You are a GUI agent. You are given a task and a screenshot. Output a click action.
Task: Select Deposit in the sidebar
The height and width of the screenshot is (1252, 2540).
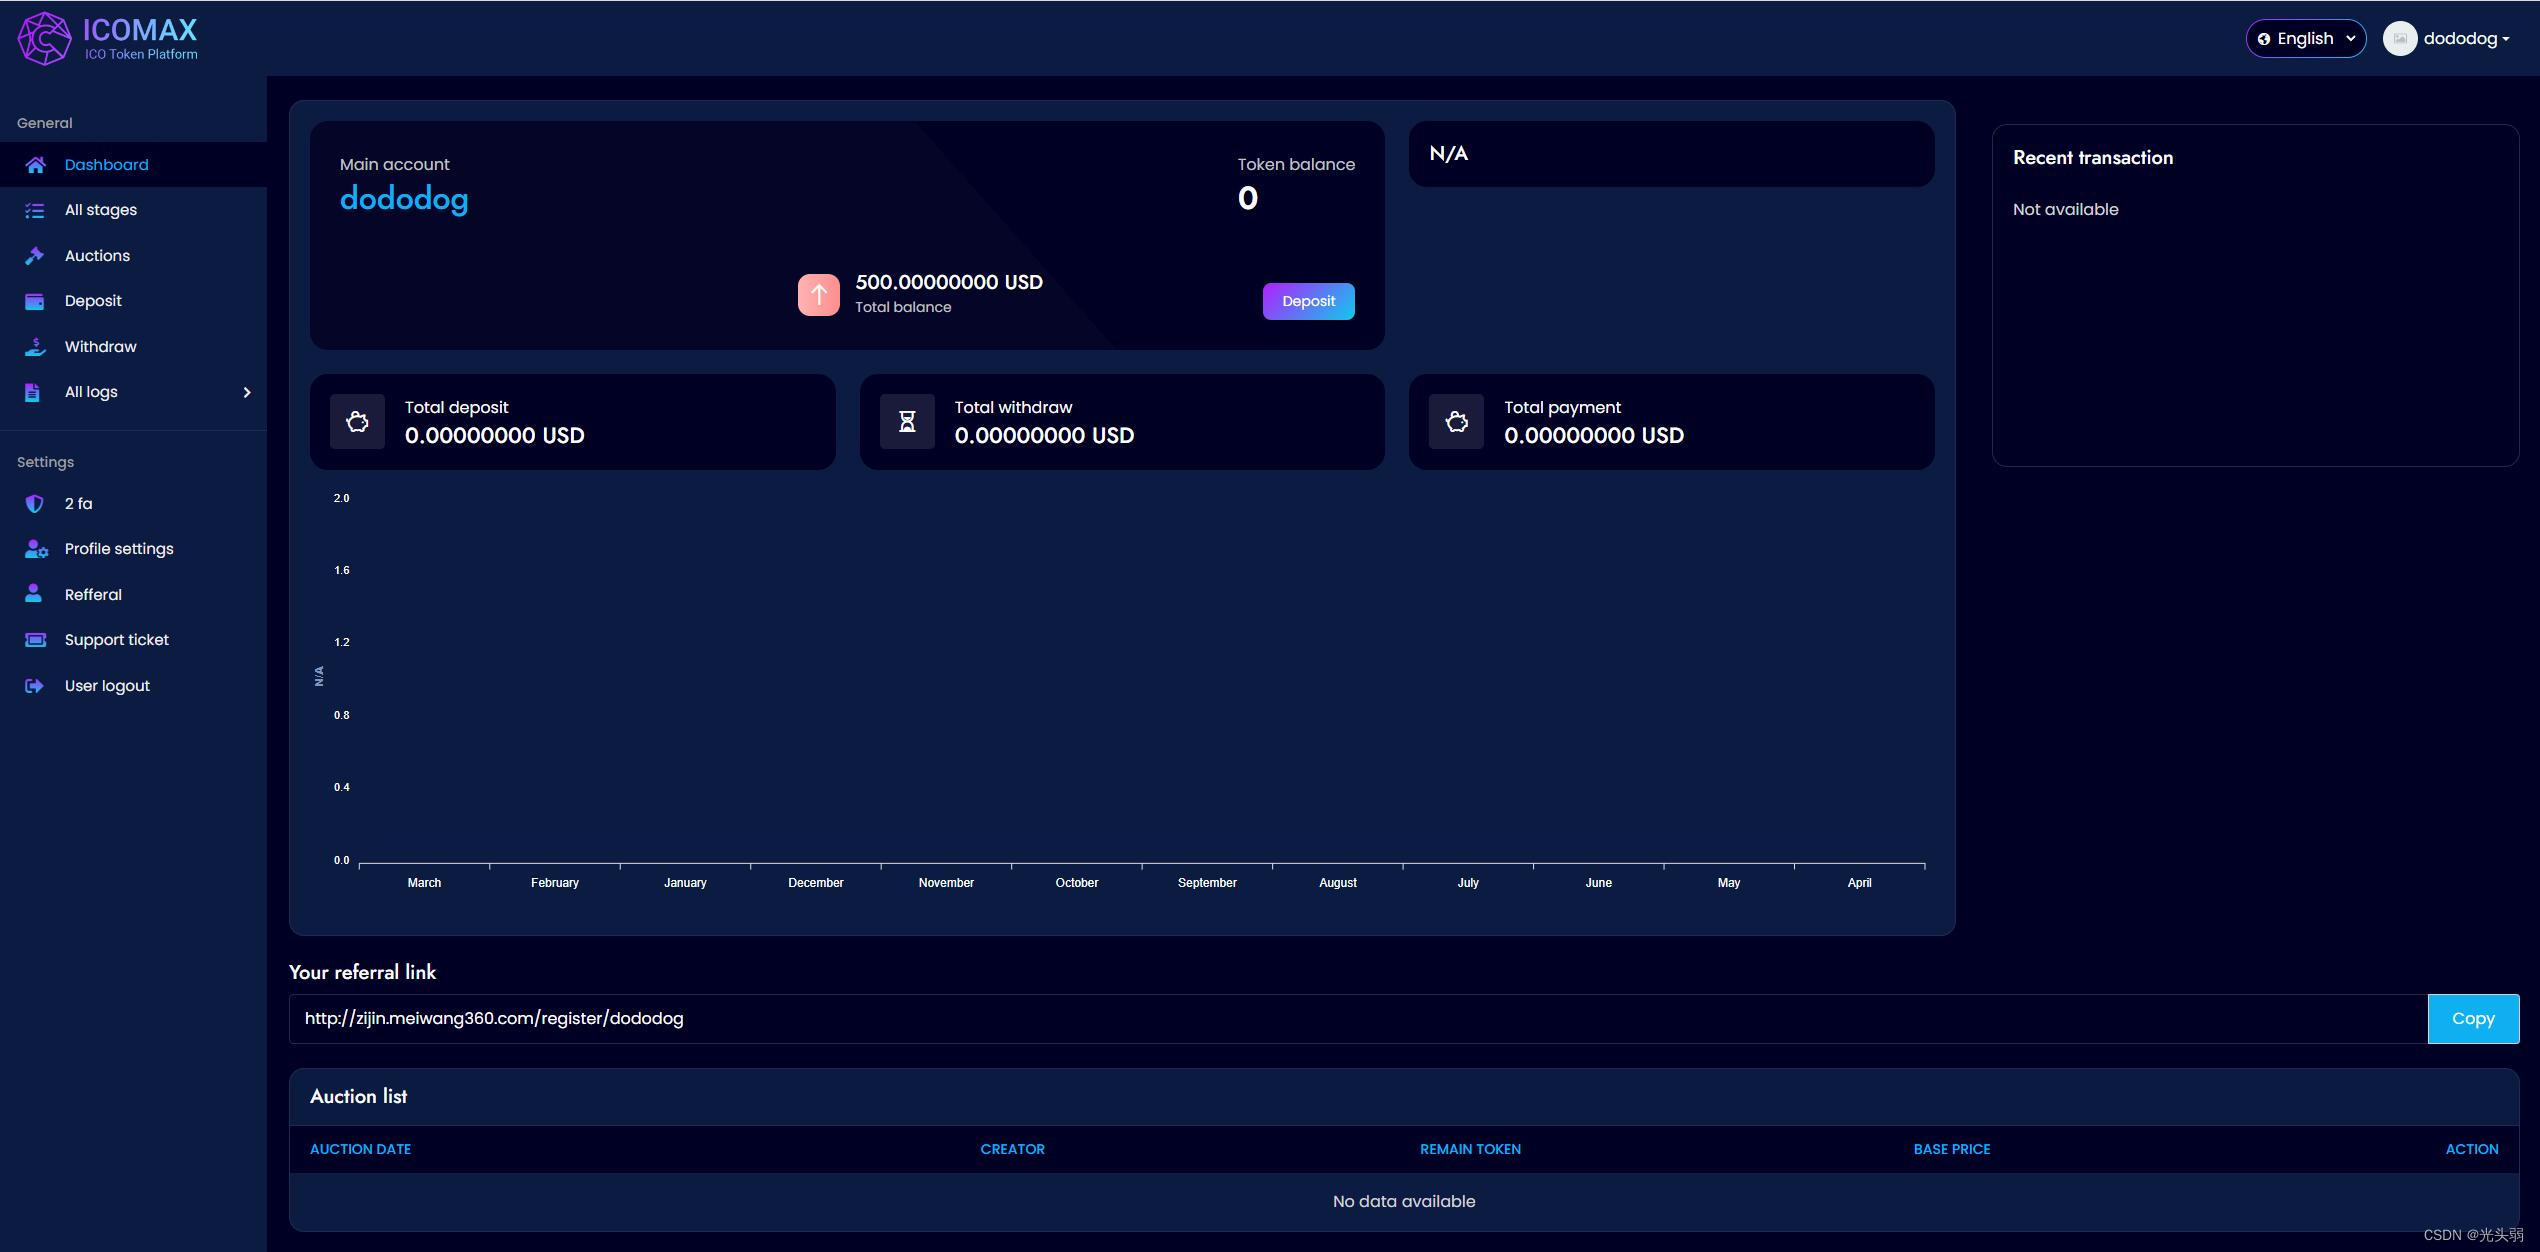[134, 301]
